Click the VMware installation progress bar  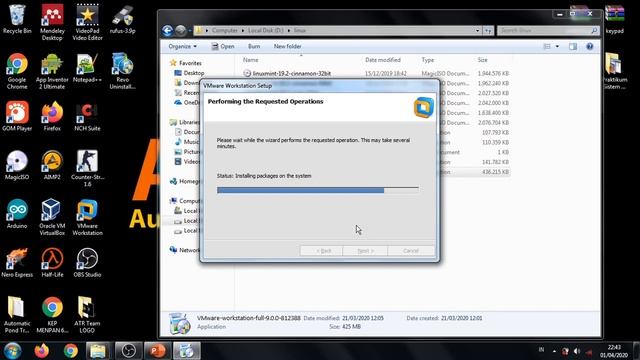pyautogui.click(x=318, y=190)
